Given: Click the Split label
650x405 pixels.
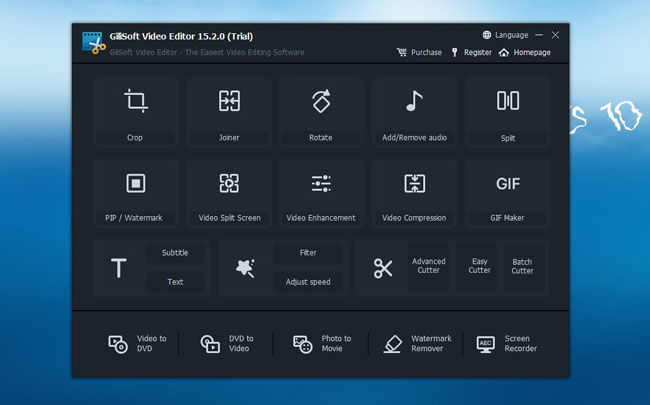Looking at the screenshot, I should 508,138.
